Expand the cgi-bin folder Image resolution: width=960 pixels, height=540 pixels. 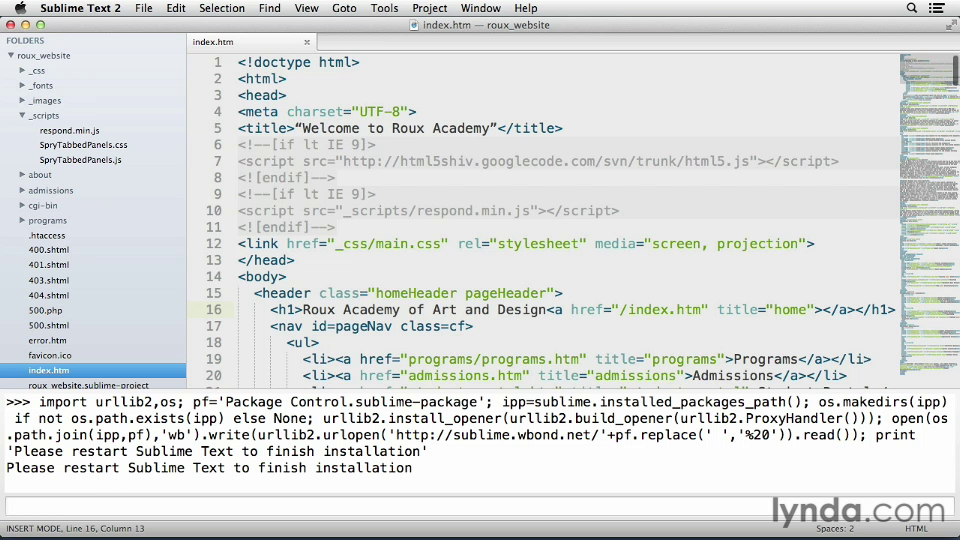[22, 205]
